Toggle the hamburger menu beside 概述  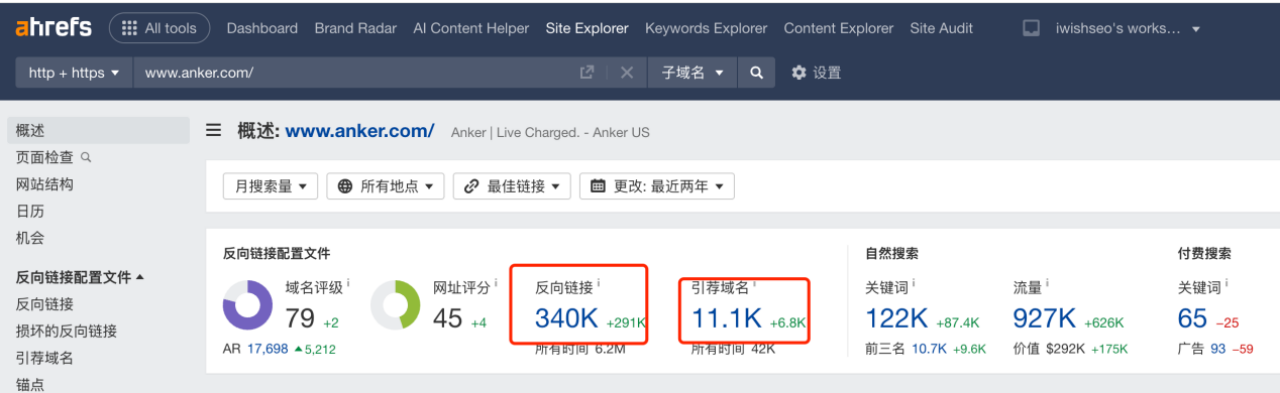tap(213, 130)
